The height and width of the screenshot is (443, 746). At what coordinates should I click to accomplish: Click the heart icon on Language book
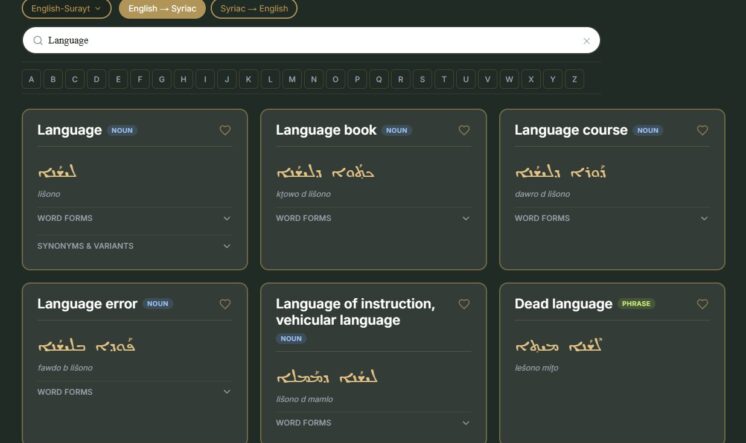pyautogui.click(x=464, y=130)
